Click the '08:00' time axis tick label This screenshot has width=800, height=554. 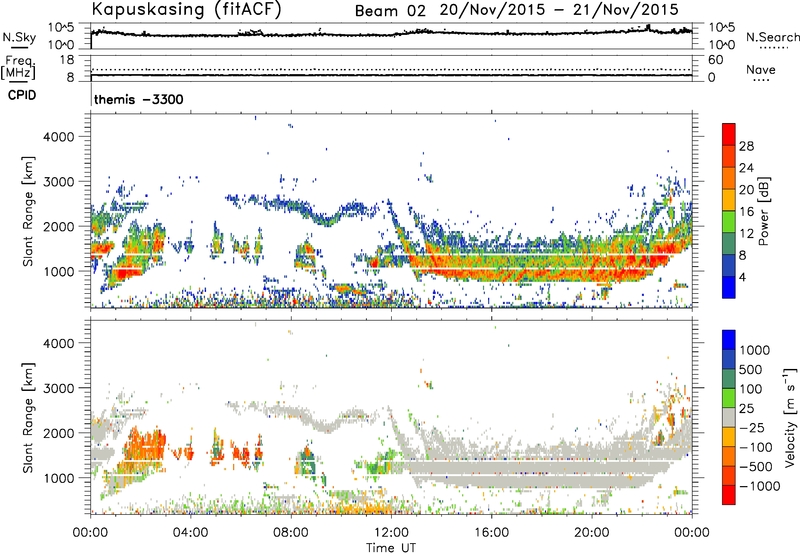(291, 533)
